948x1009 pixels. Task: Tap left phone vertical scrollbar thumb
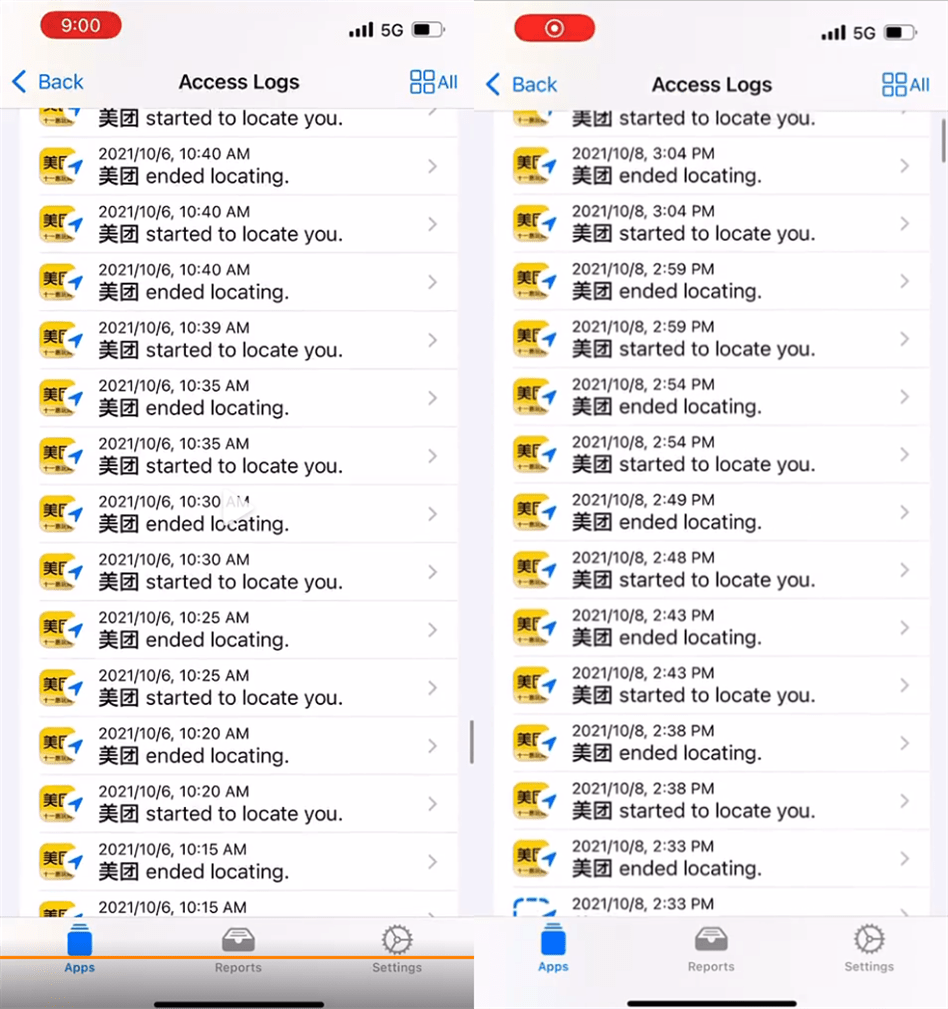coord(472,741)
